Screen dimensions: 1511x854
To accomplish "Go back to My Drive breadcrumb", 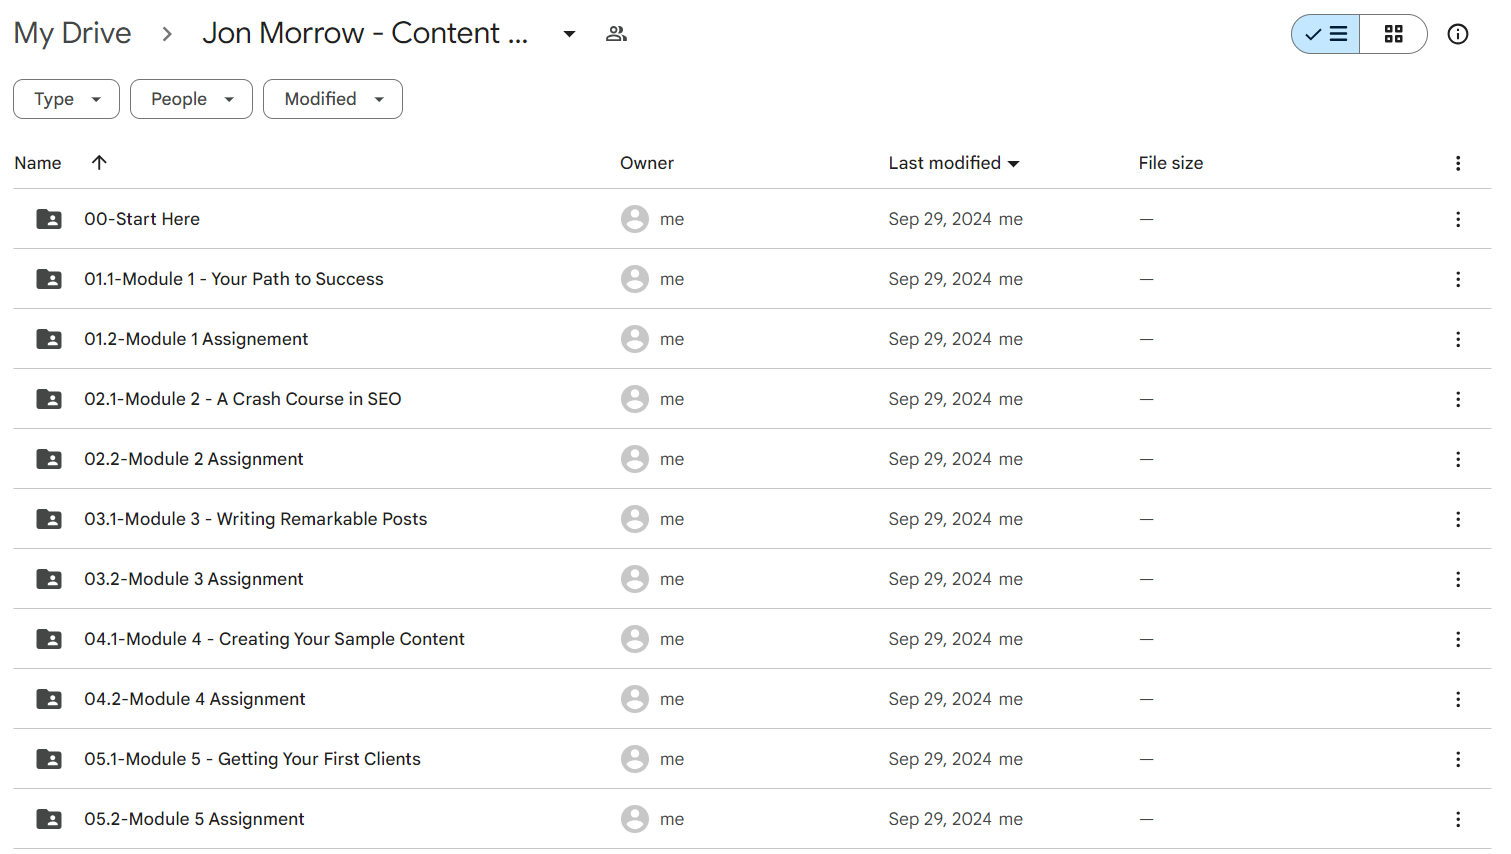I will 72,33.
